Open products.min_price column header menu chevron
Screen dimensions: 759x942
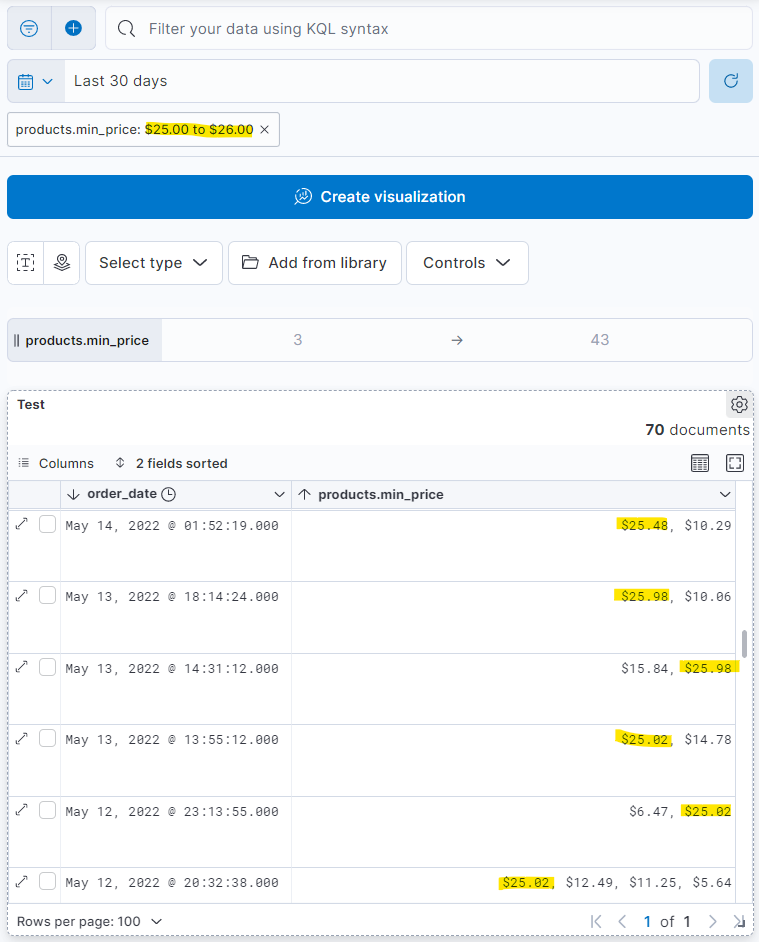coord(725,494)
